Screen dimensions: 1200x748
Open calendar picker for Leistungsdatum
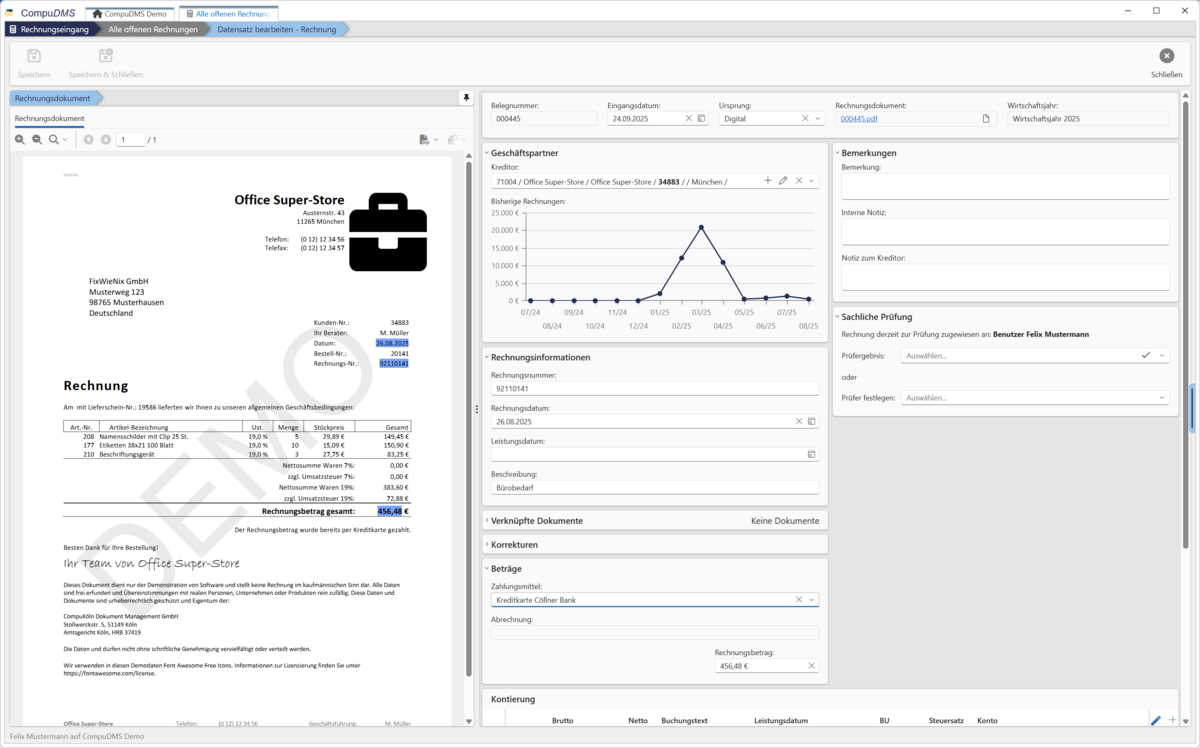(x=812, y=454)
